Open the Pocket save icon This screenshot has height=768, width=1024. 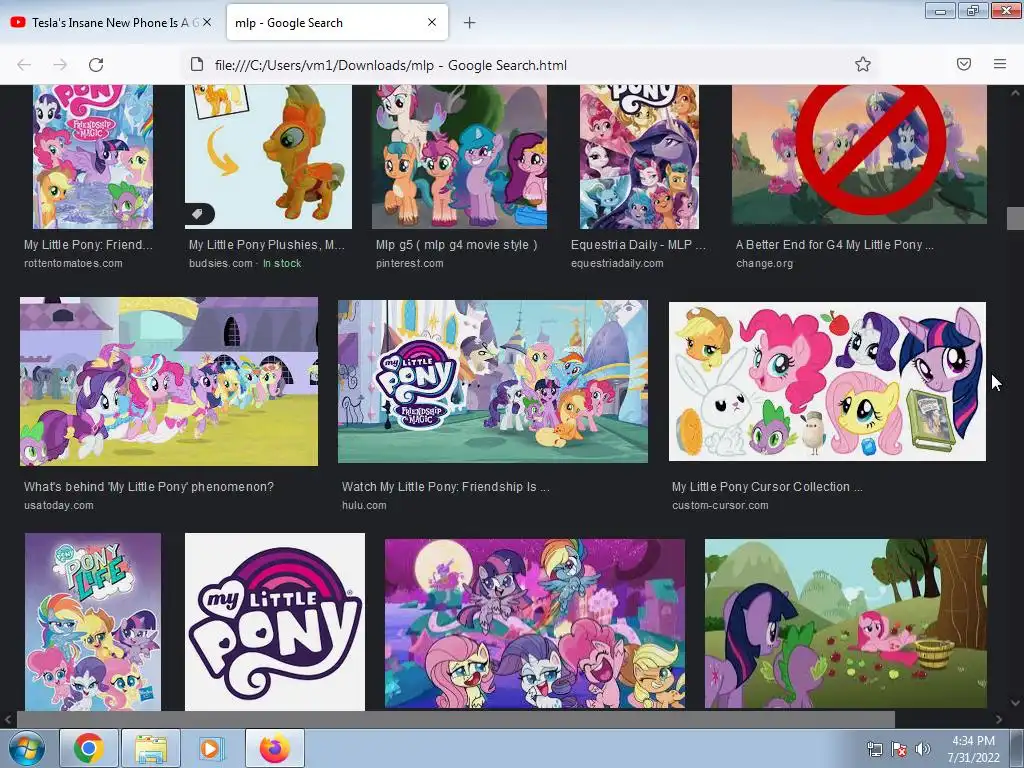[x=964, y=64]
